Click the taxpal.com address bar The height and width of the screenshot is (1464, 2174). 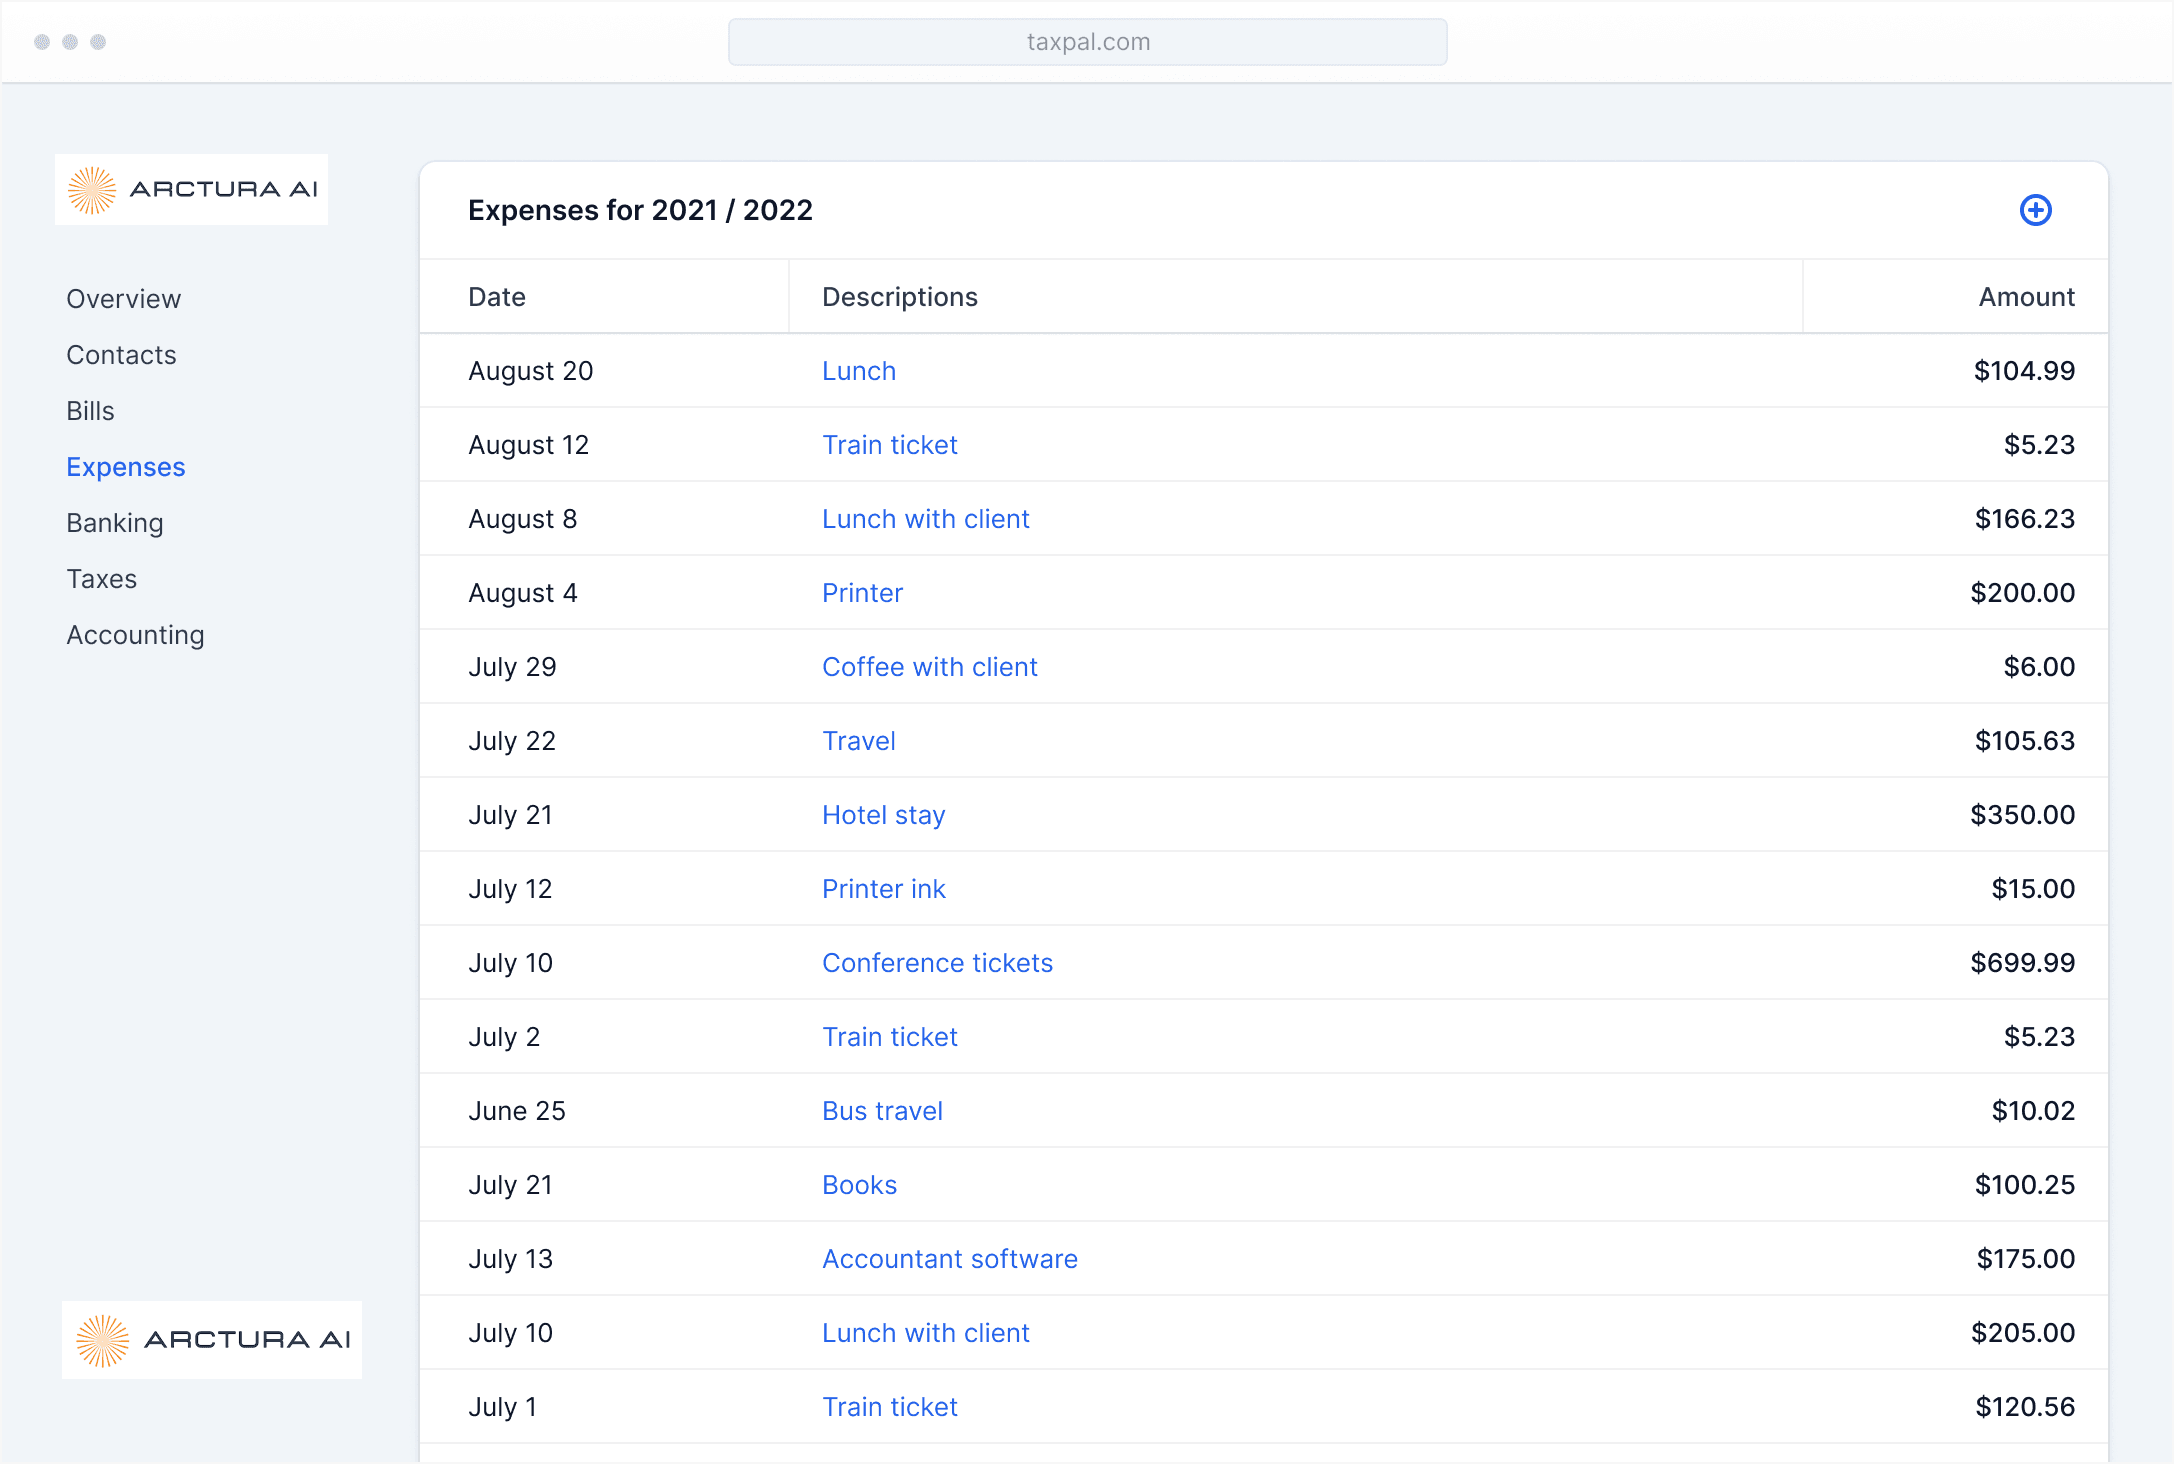point(1087,42)
